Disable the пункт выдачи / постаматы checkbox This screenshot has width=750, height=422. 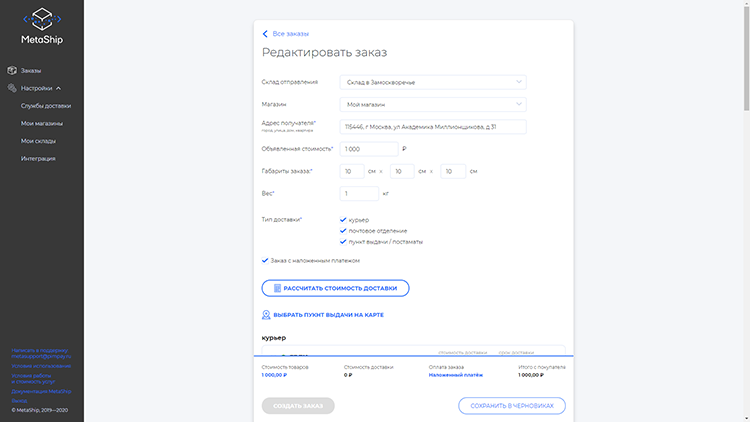pyautogui.click(x=343, y=241)
